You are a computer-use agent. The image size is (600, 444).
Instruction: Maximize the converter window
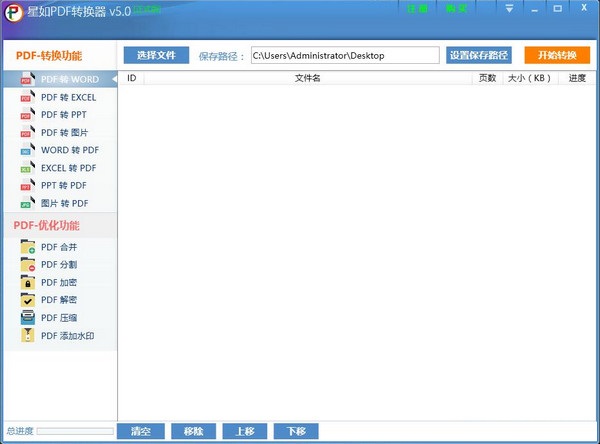558,8
